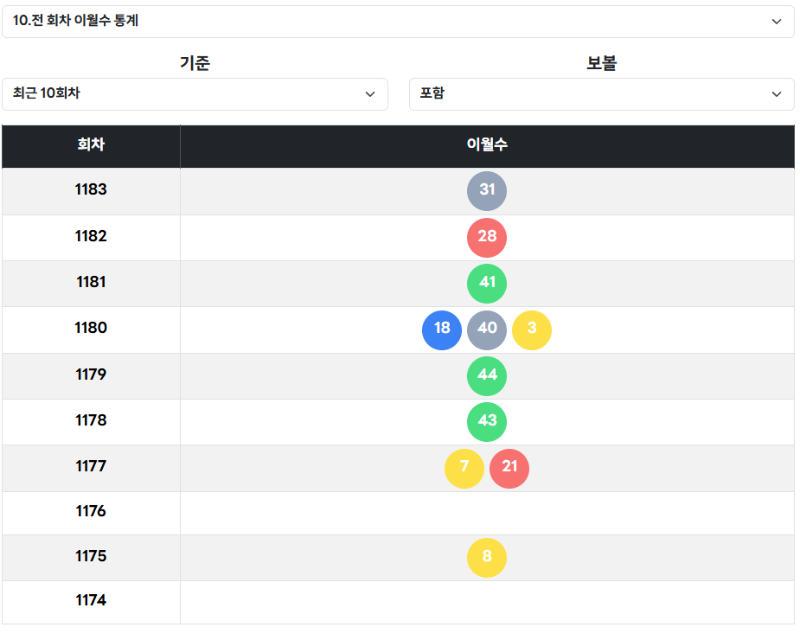This screenshot has height=632, width=800.
Task: Click the red ball 21
Action: tap(509, 467)
